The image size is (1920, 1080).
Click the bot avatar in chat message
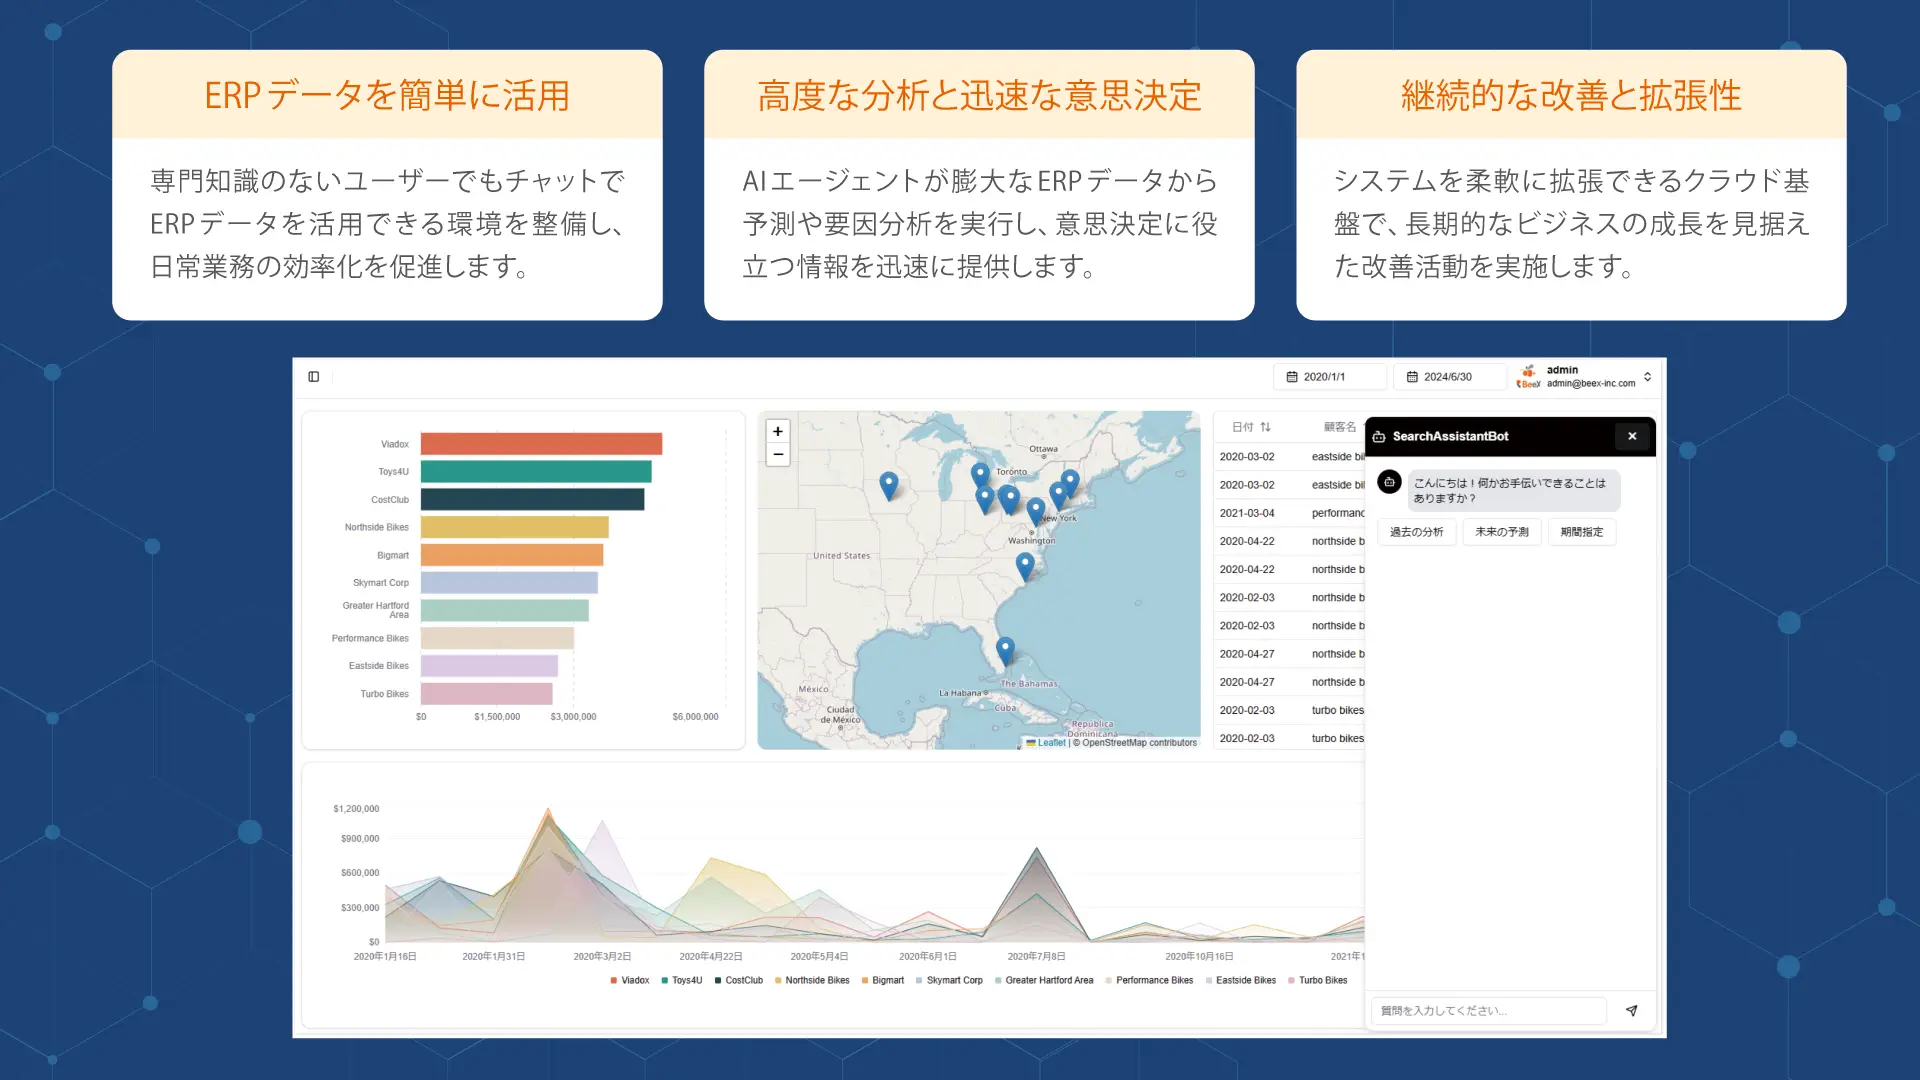tap(1389, 482)
